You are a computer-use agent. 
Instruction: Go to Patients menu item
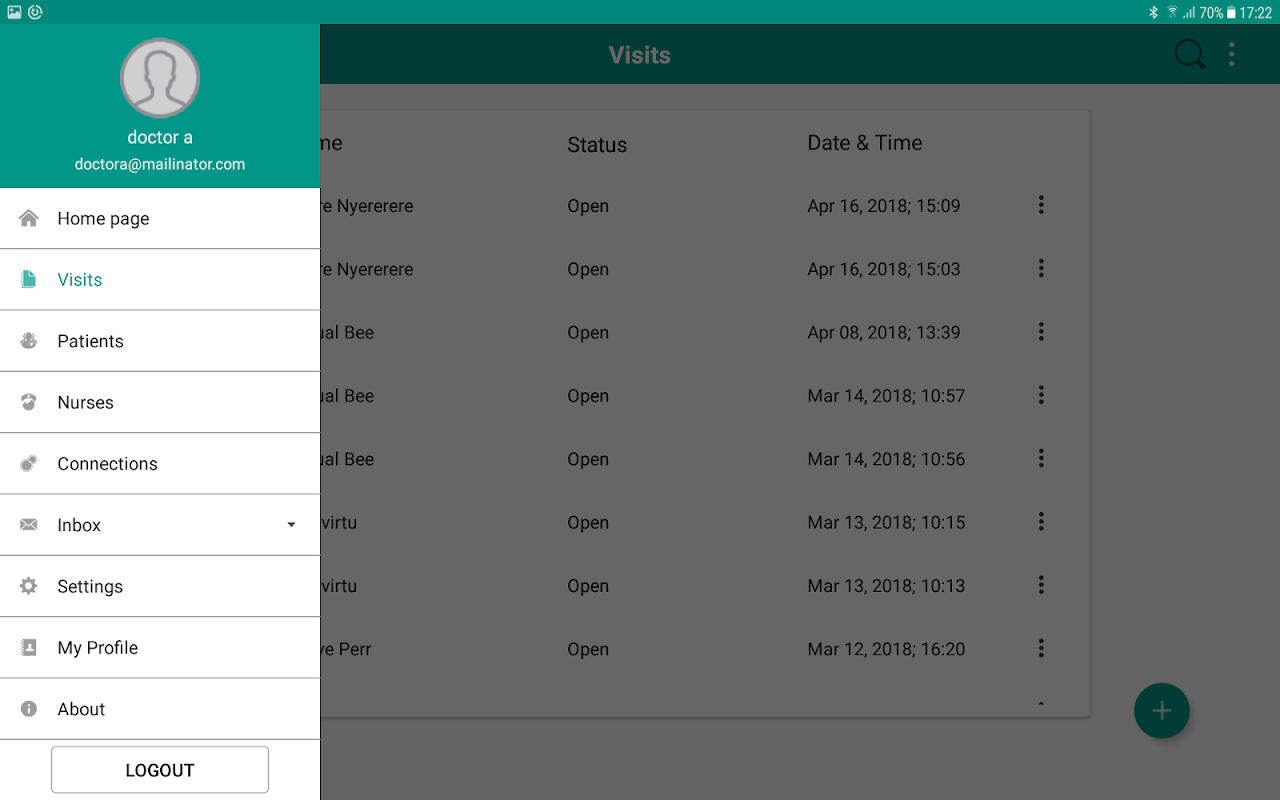pos(91,341)
